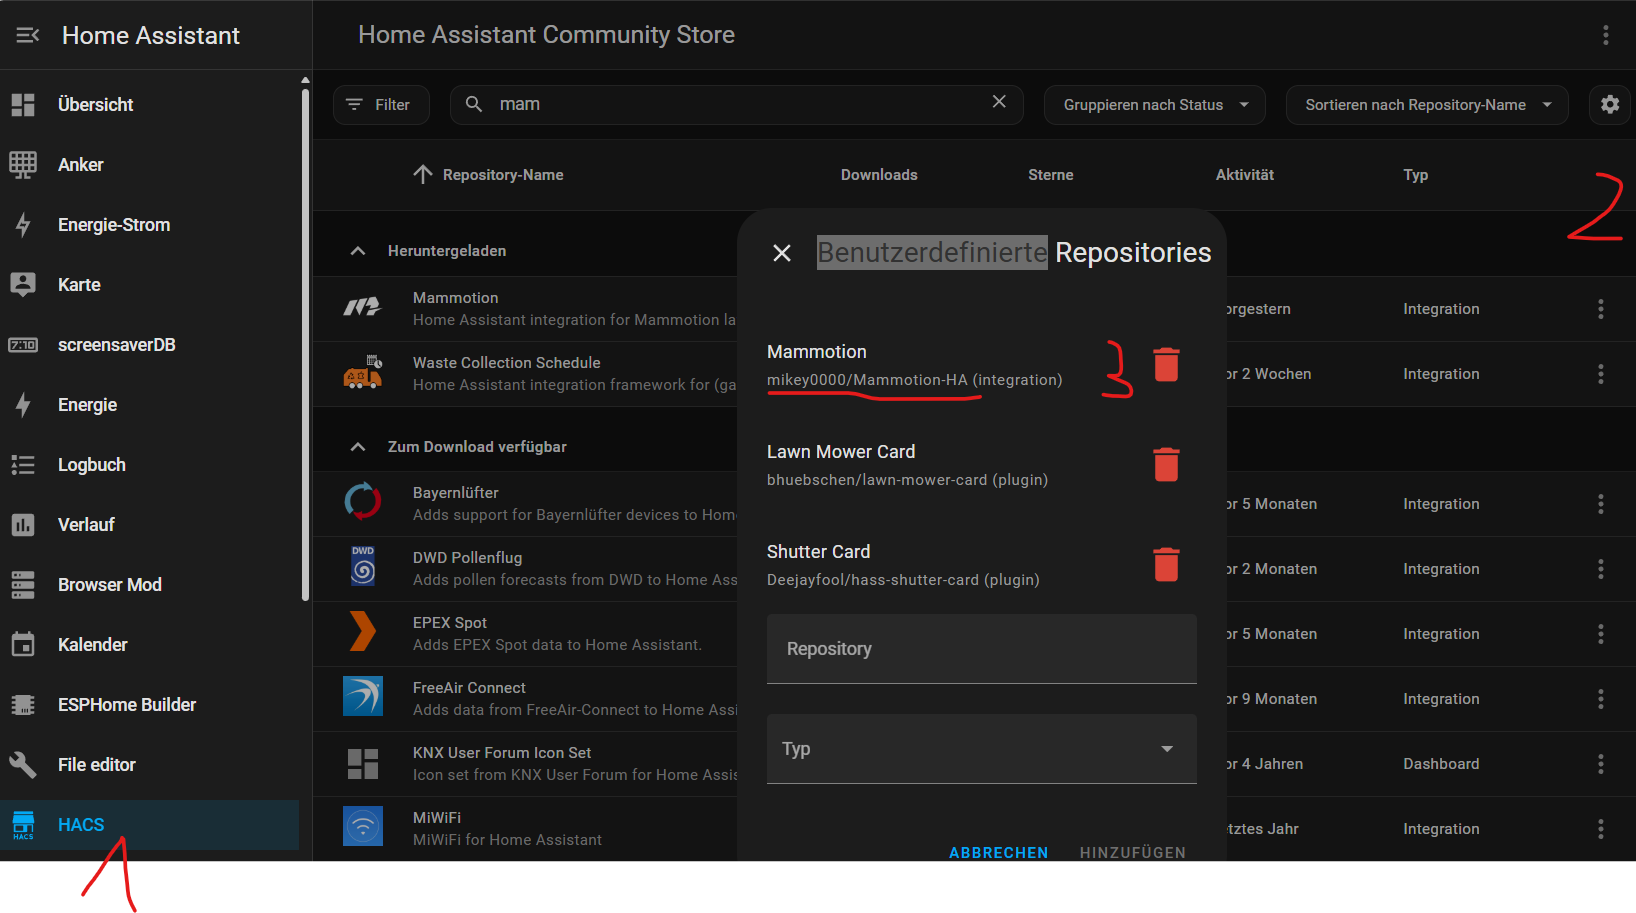1636x913 pixels.
Task: Open DWD Pollenflug row options menu
Action: [1601, 569]
